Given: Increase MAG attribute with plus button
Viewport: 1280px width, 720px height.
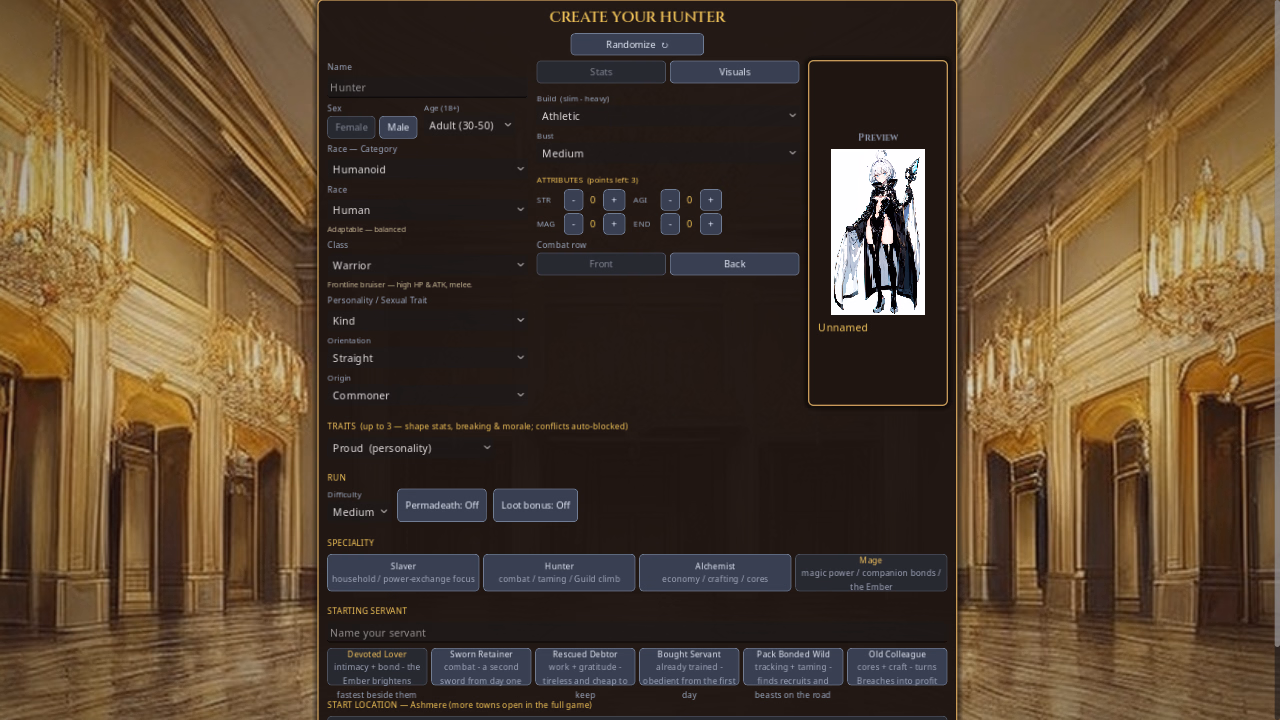Looking at the screenshot, I should point(614,224).
